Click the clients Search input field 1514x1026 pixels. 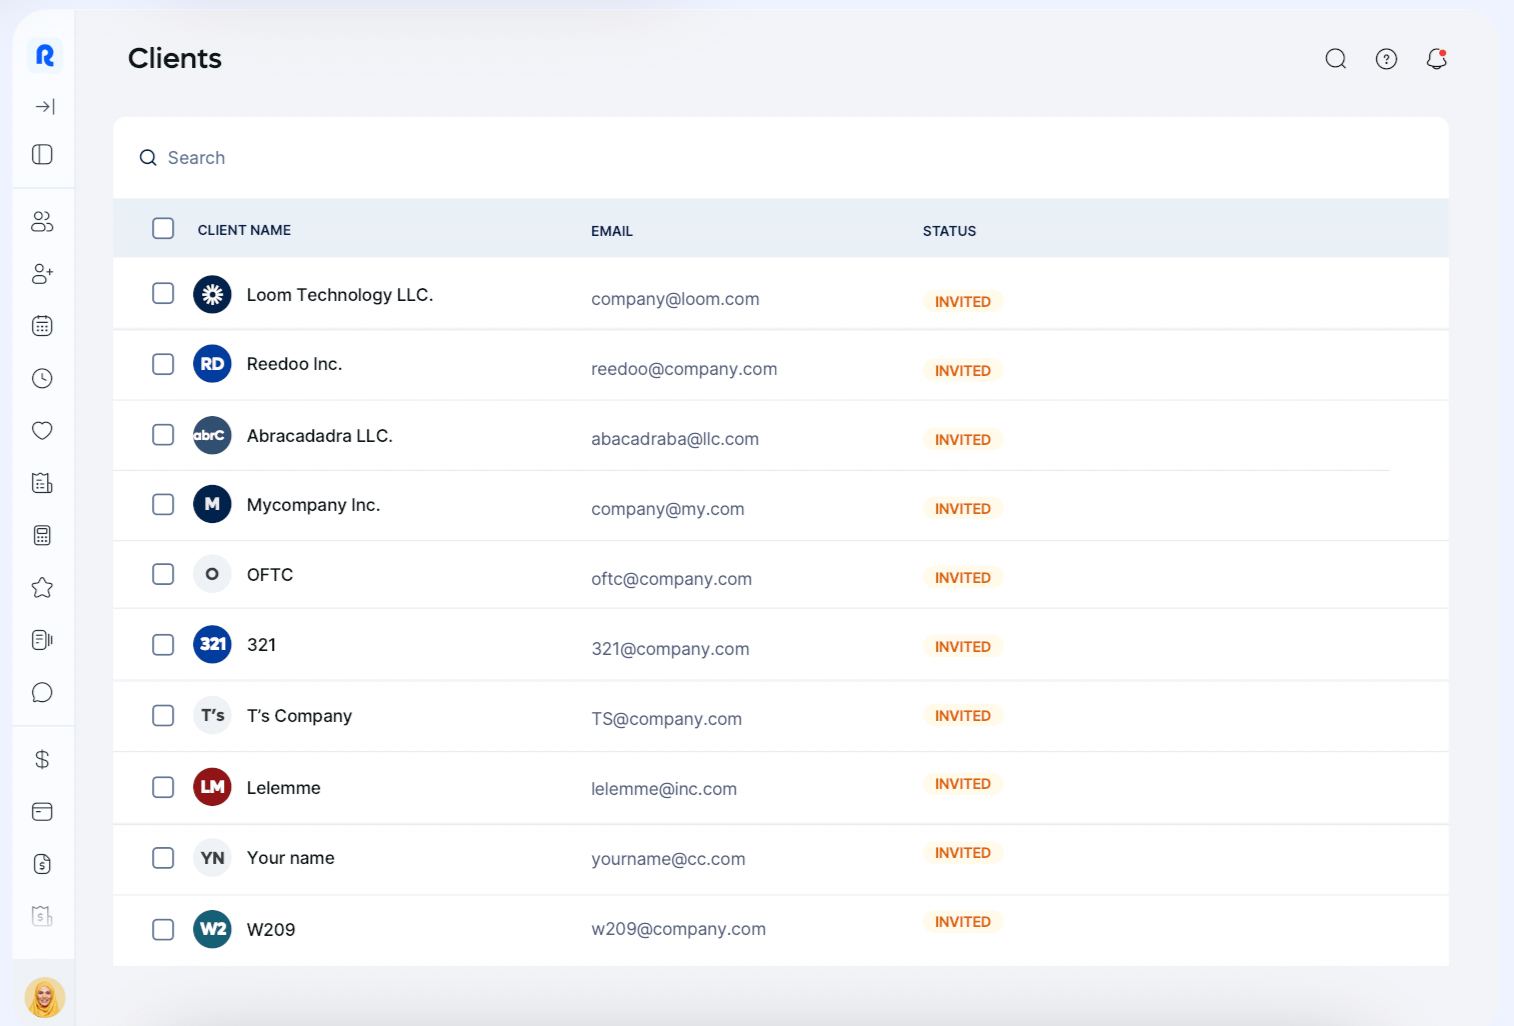pos(700,158)
